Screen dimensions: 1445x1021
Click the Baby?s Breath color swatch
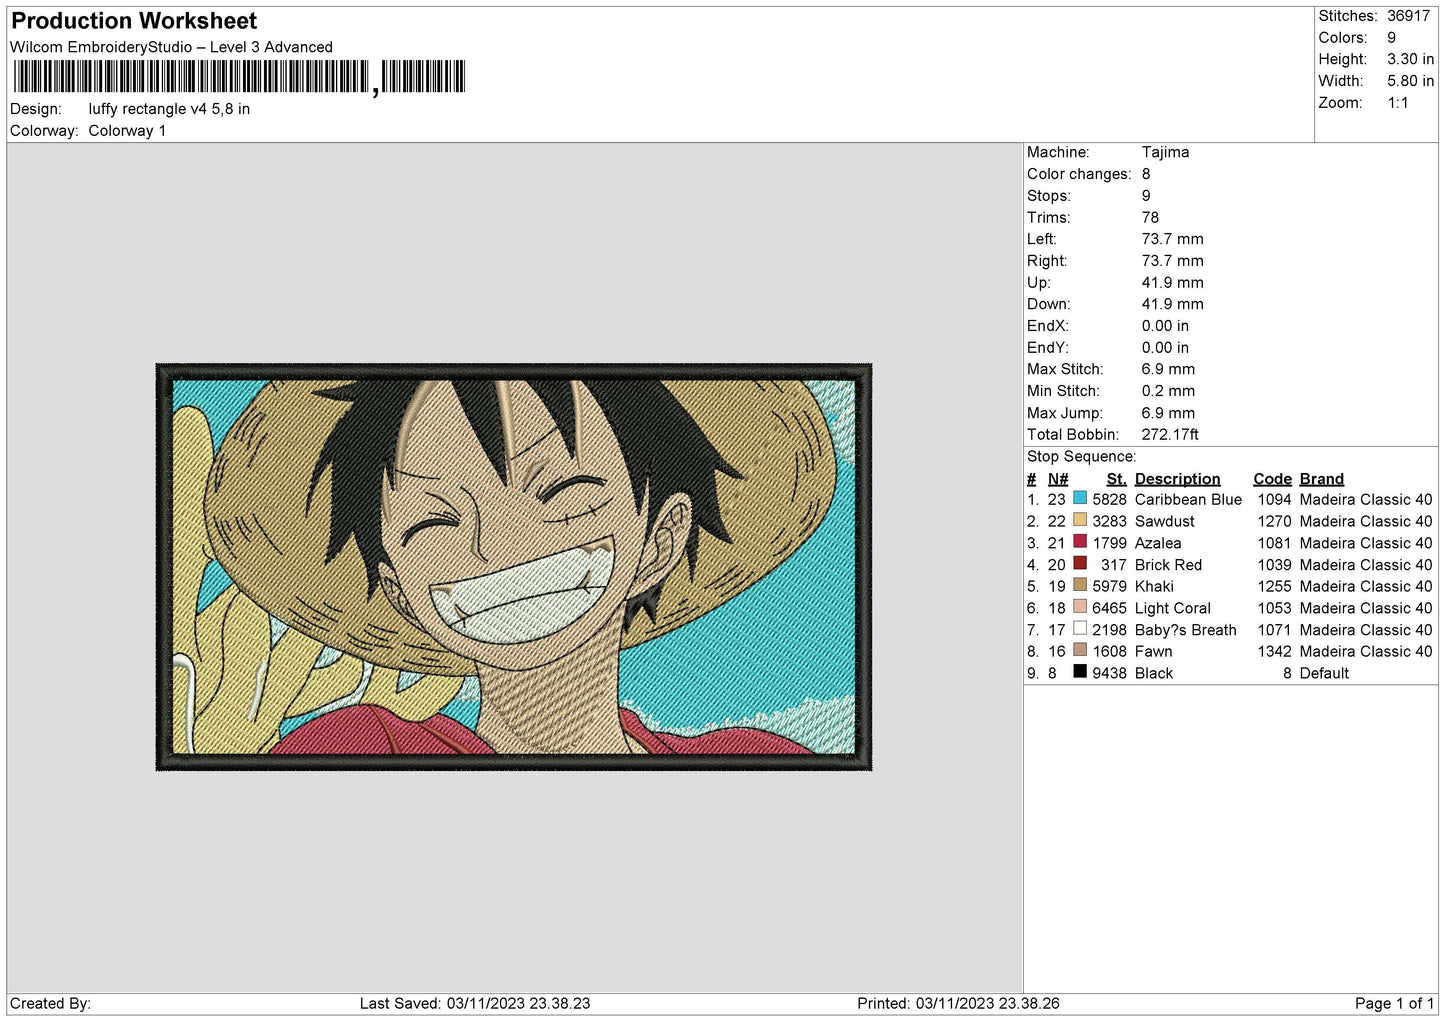[1080, 628]
